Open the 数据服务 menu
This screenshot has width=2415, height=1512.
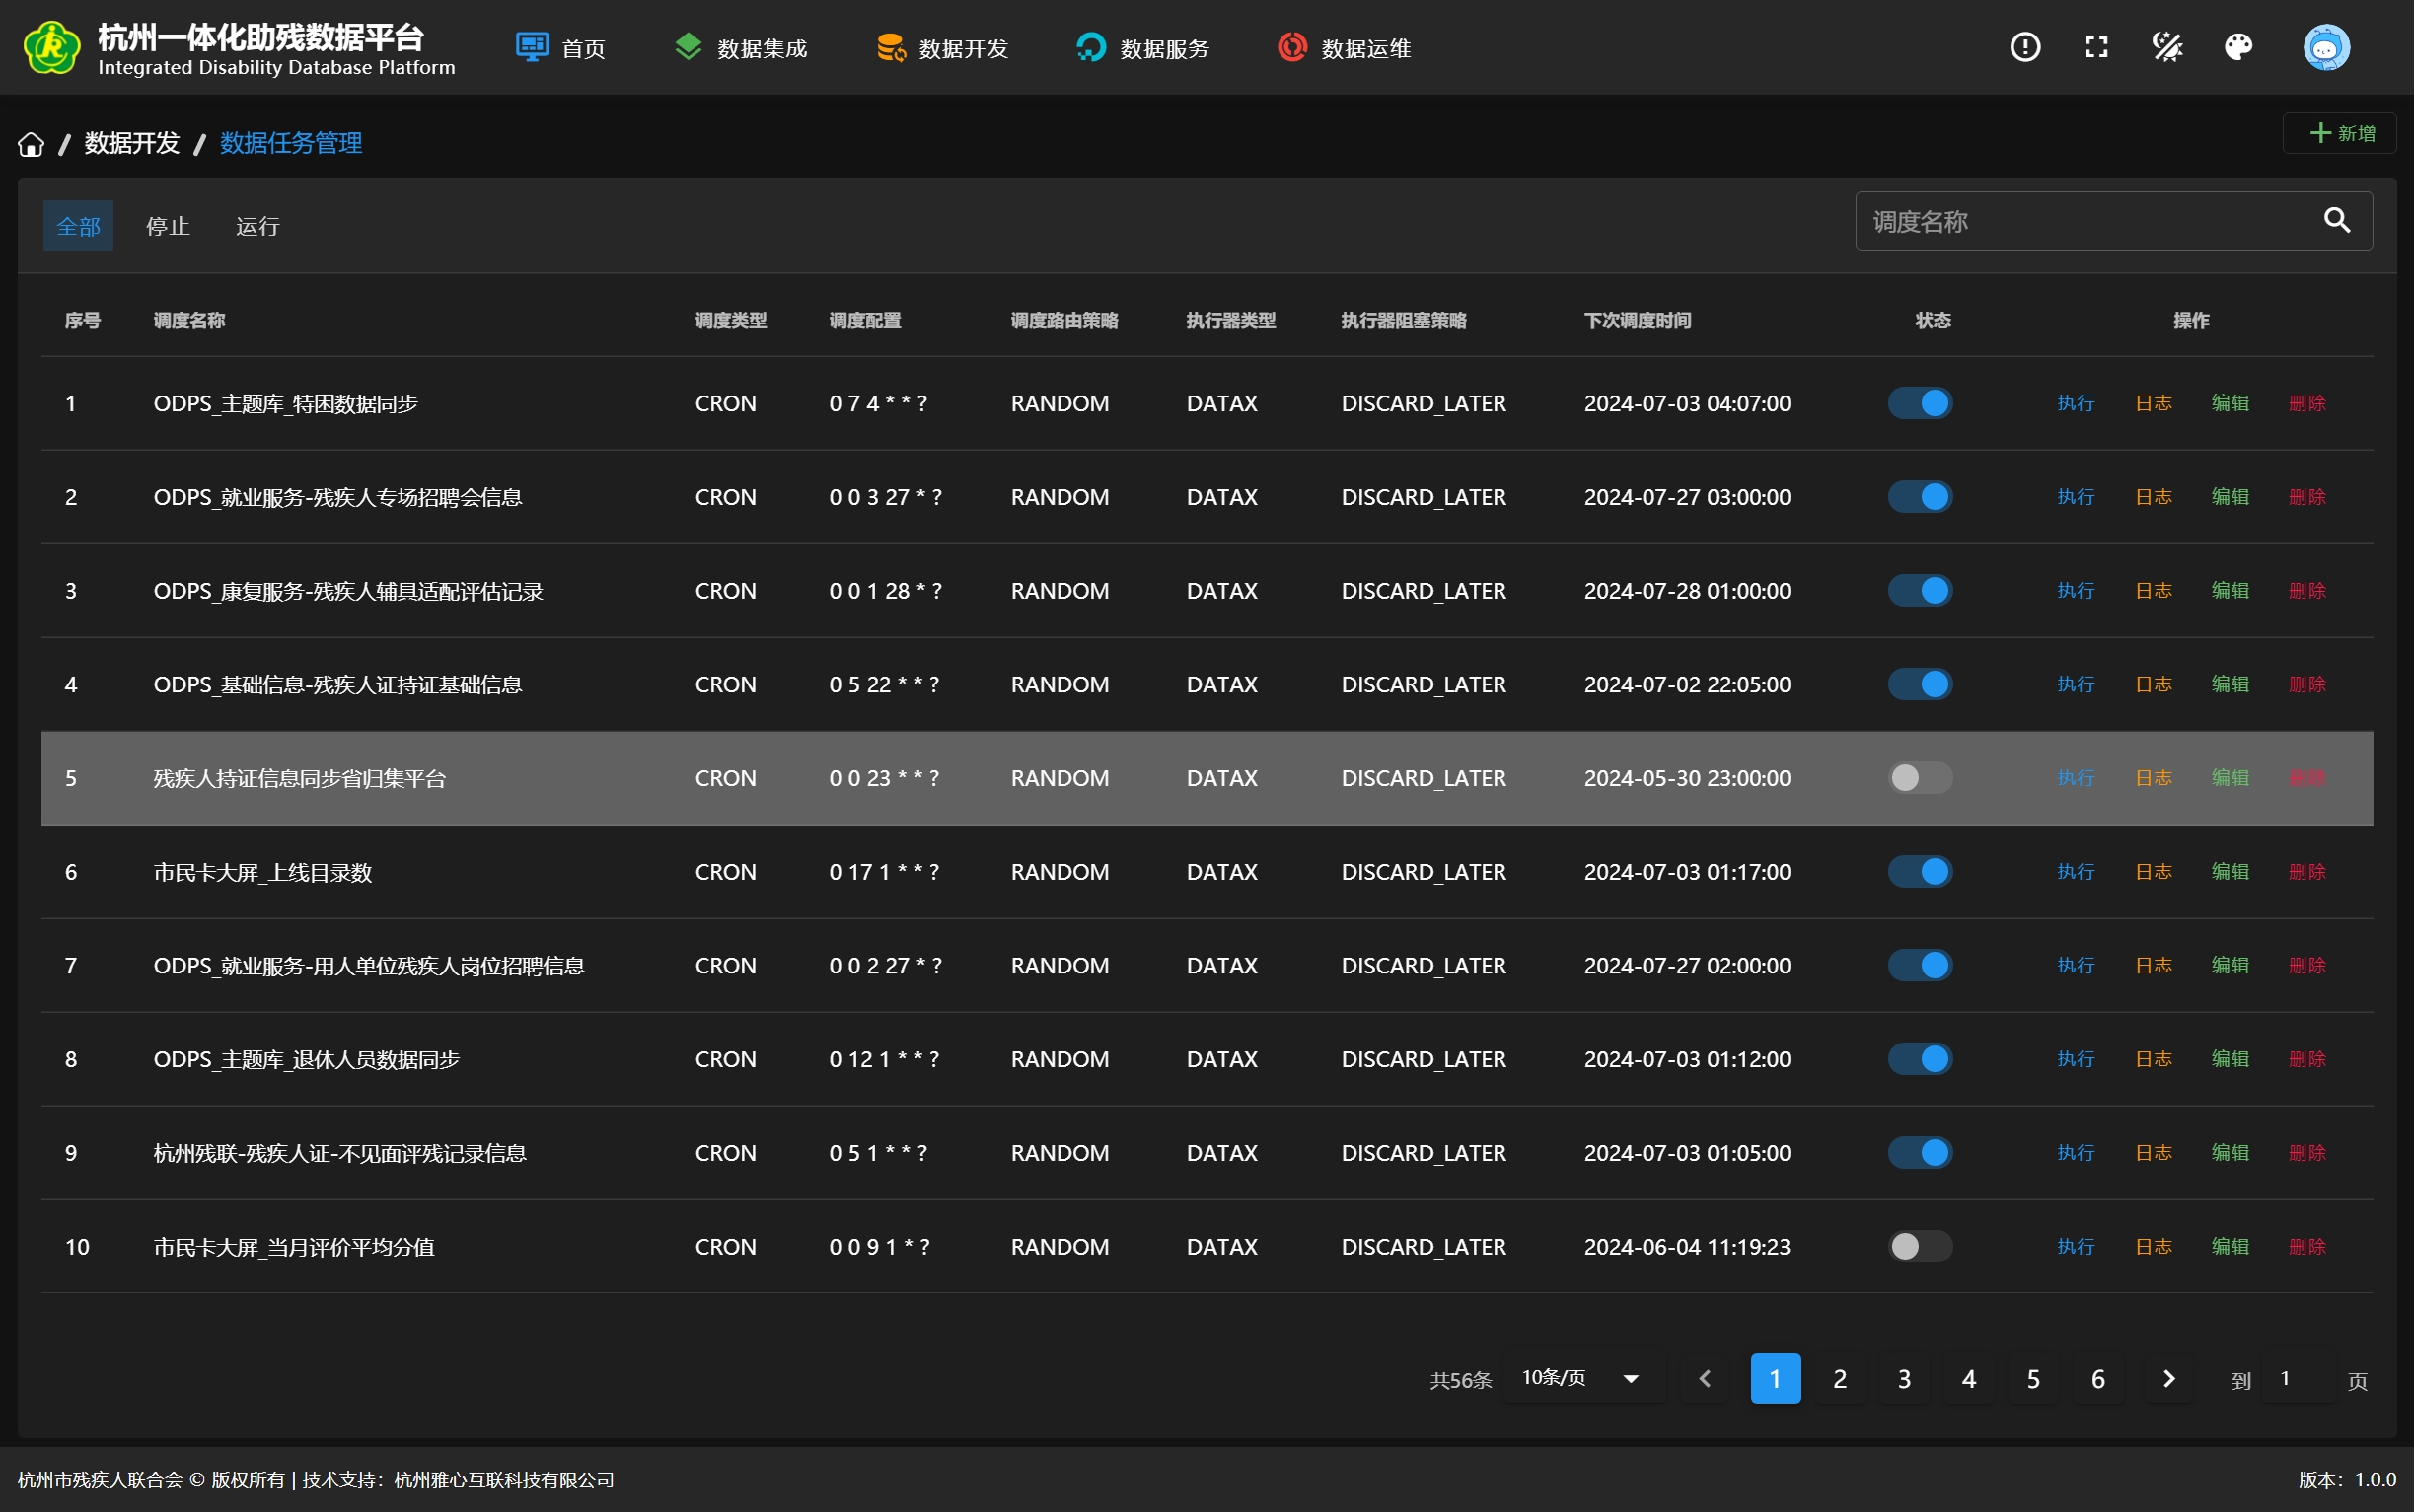click(1143, 48)
